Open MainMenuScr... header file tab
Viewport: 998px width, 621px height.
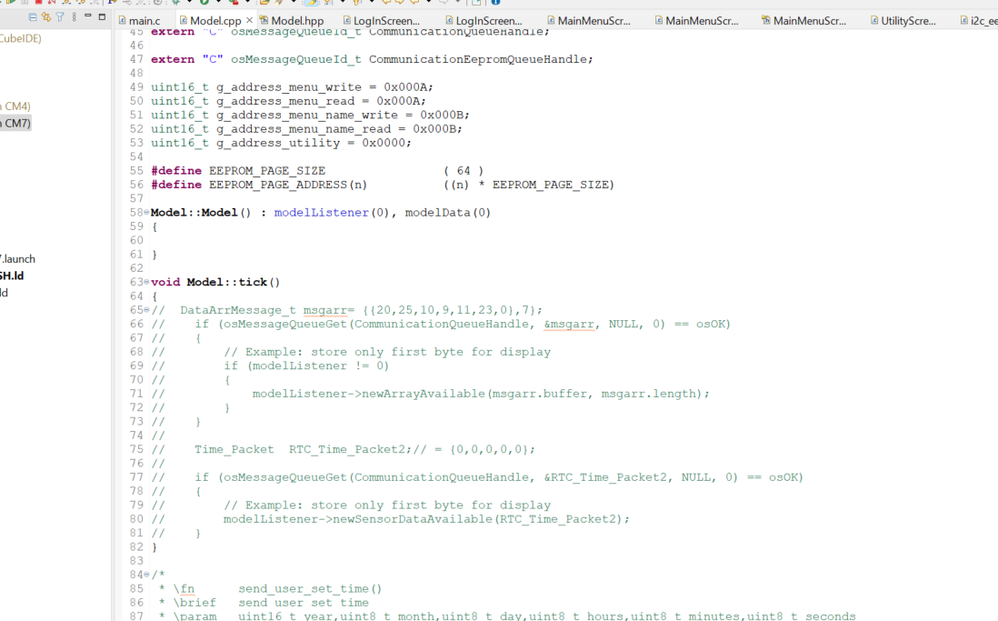804,20
